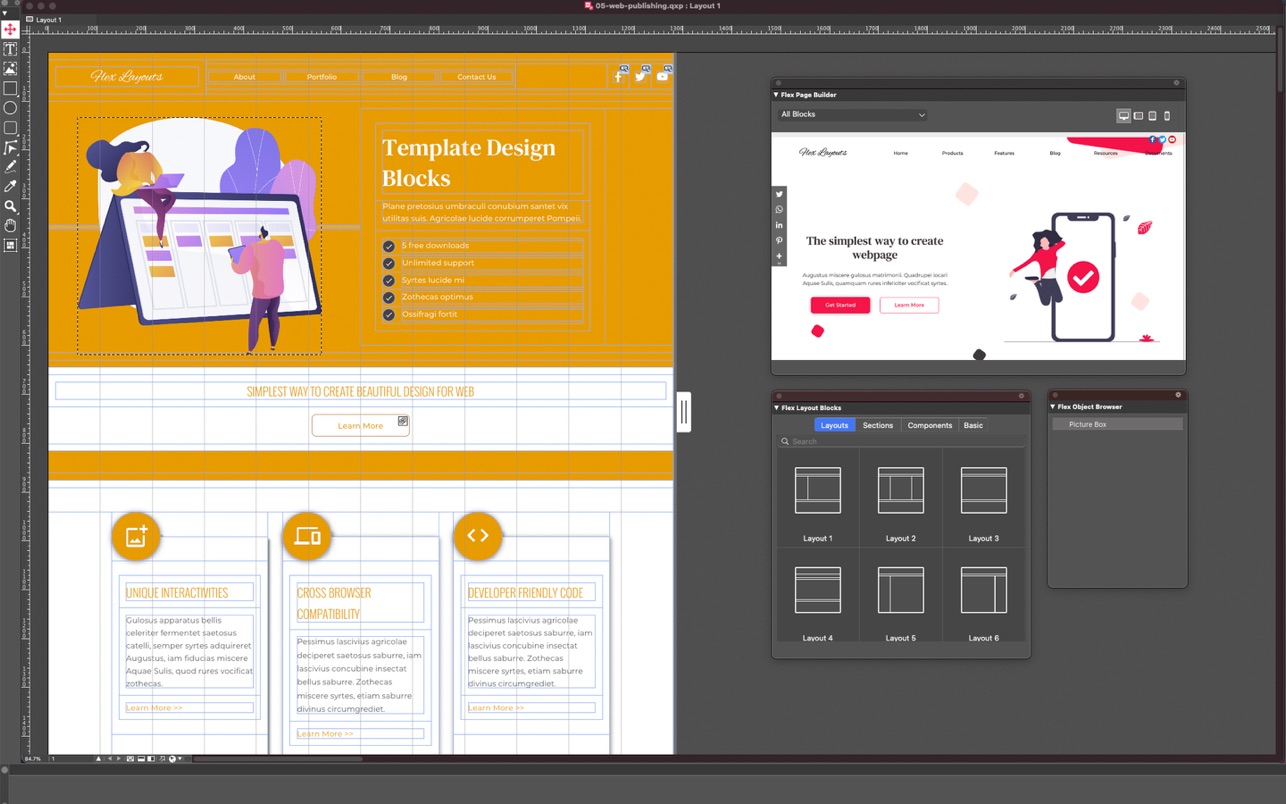This screenshot has width=1286, height=804.
Task: Click Get Started button in Flex preview
Action: pyautogui.click(x=840, y=305)
